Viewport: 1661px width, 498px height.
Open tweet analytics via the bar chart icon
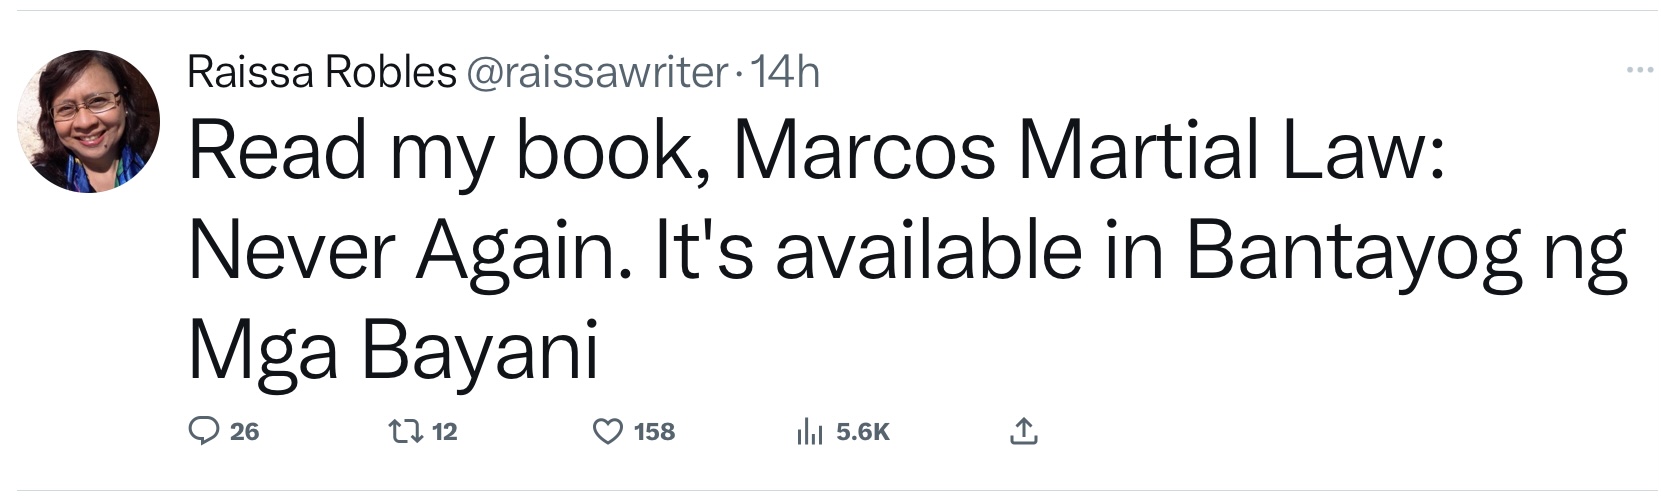809,431
